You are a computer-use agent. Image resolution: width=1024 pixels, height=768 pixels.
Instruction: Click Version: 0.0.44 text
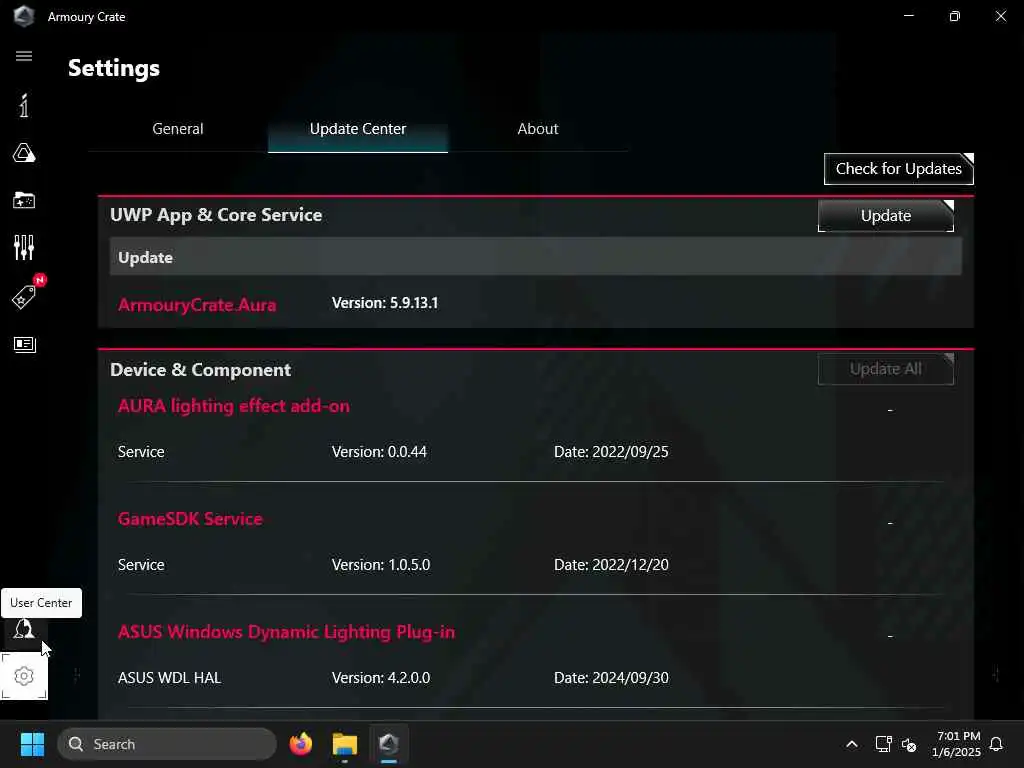coord(379,452)
